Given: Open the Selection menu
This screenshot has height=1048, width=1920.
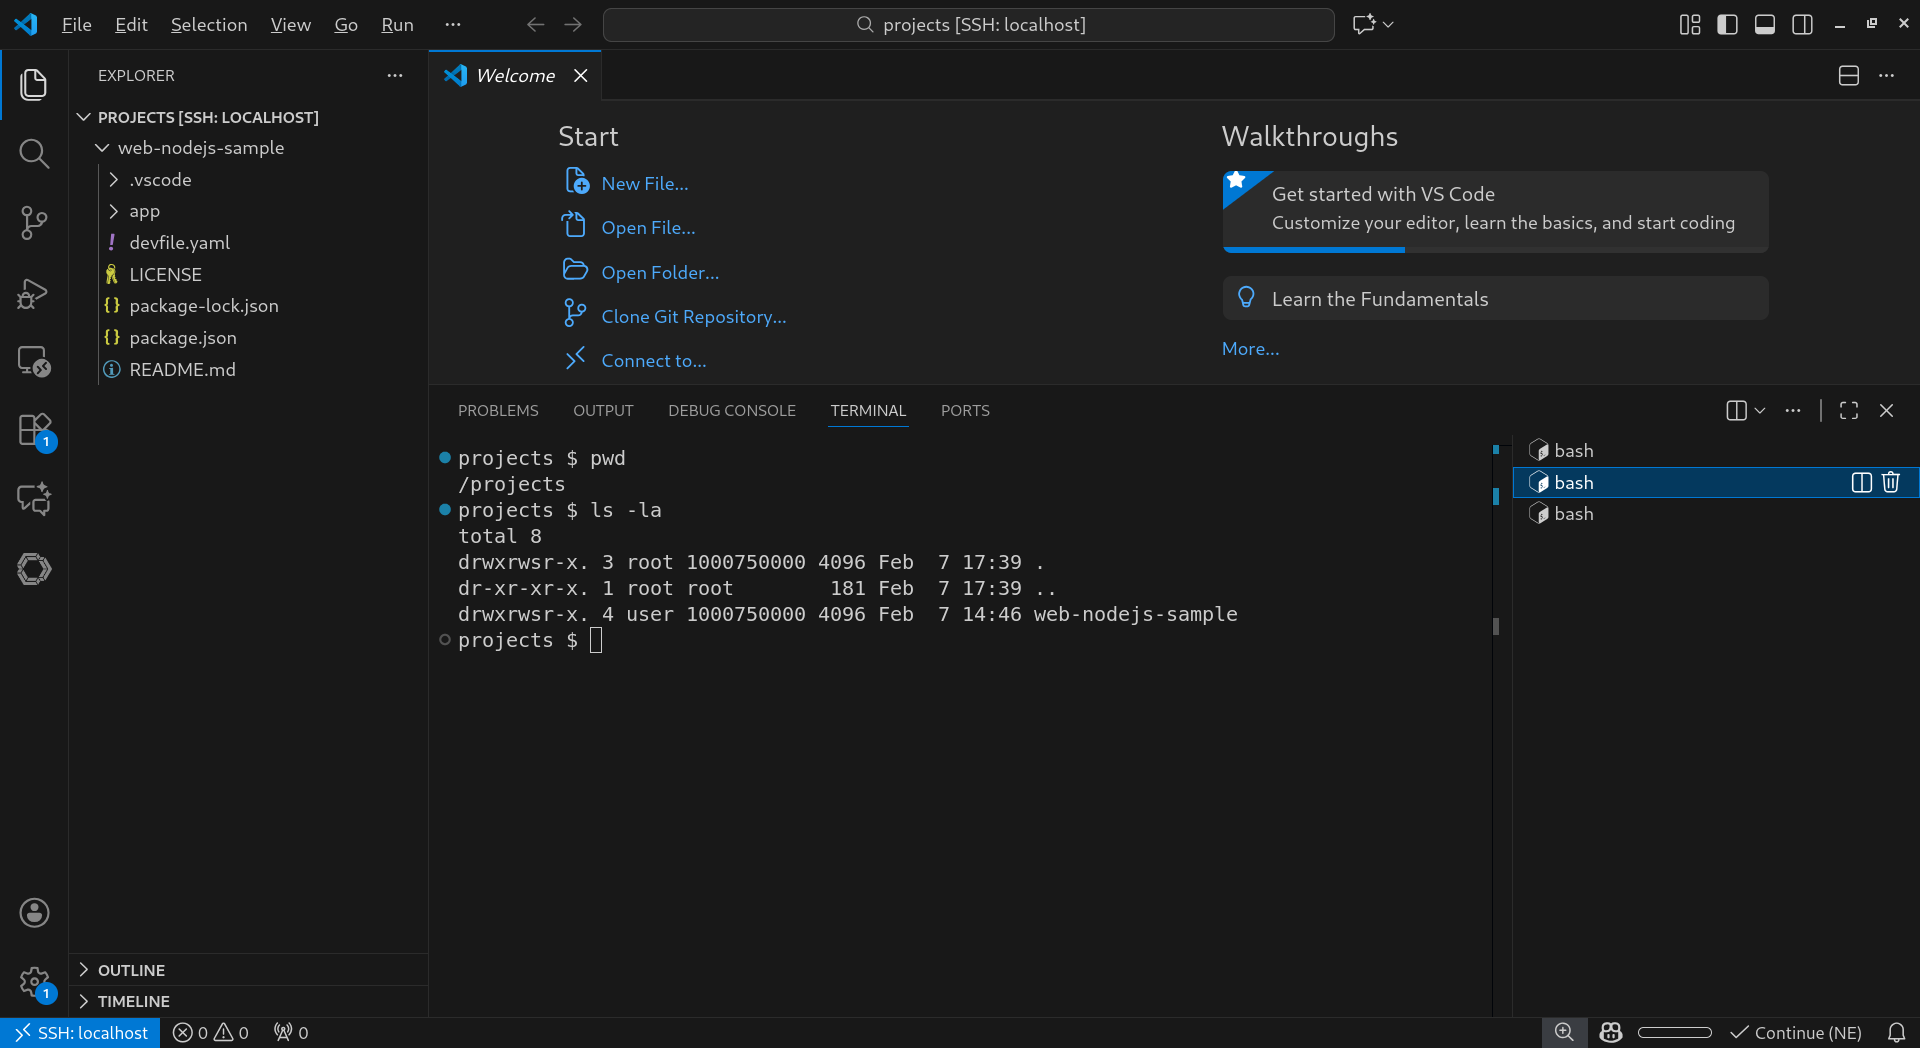Looking at the screenshot, I should (x=208, y=25).
